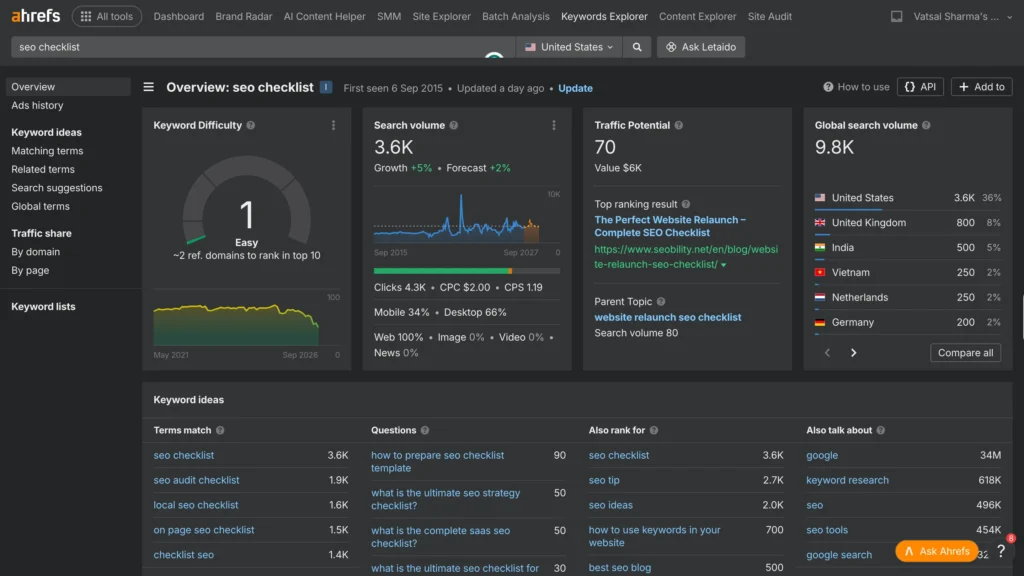Go to next page of countries
Viewport: 1024px width, 576px height.
pyautogui.click(x=853, y=353)
